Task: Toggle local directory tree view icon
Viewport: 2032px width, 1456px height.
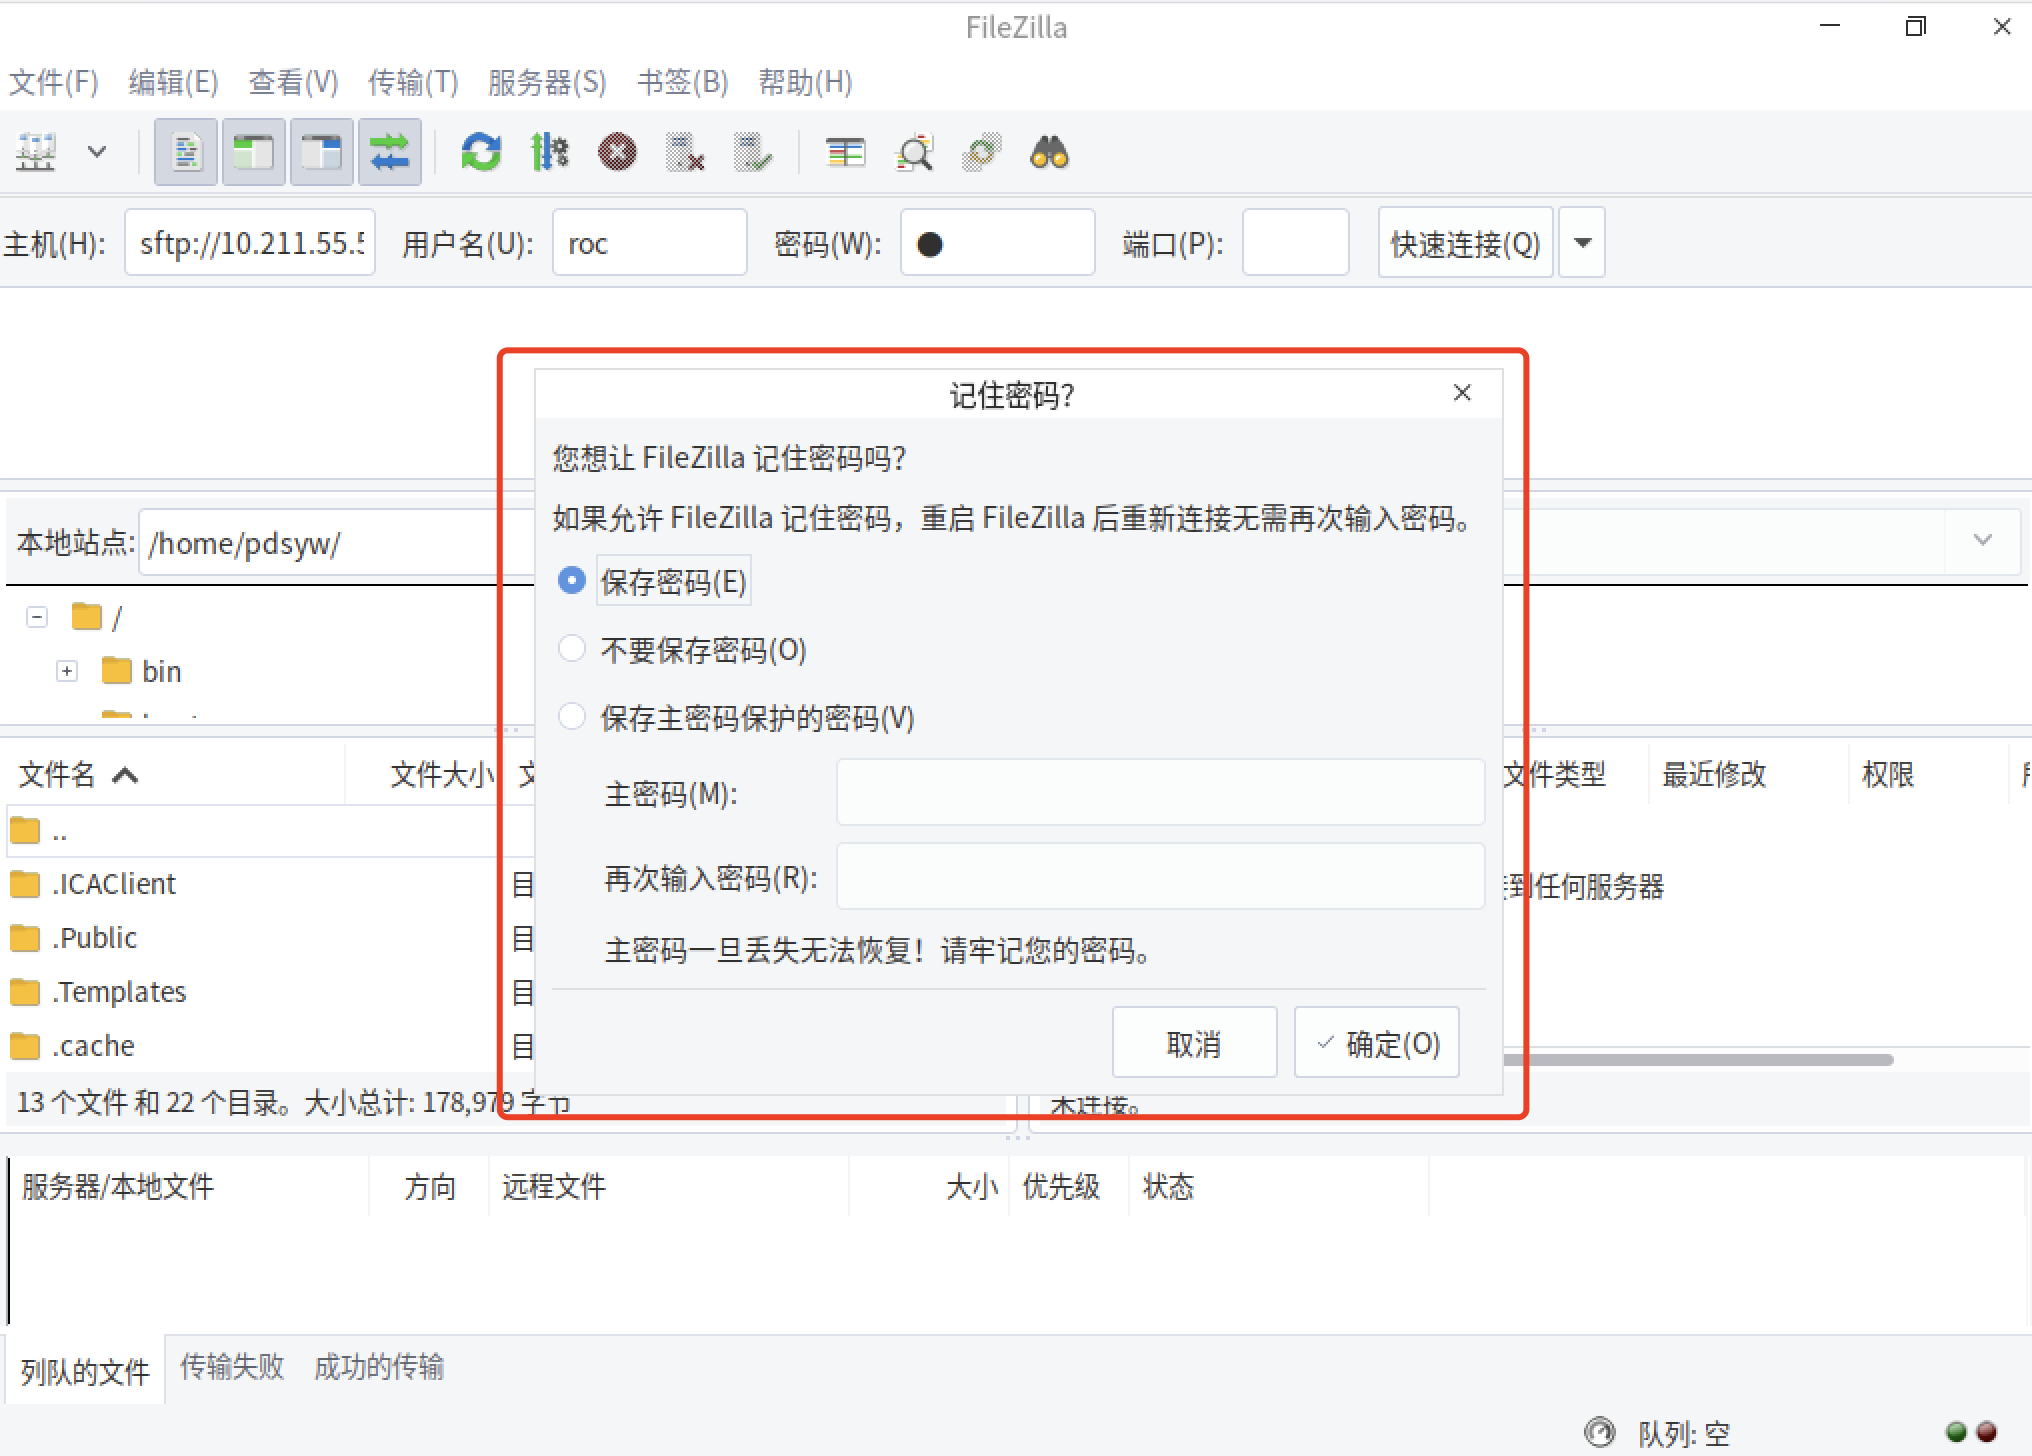Action: click(254, 153)
